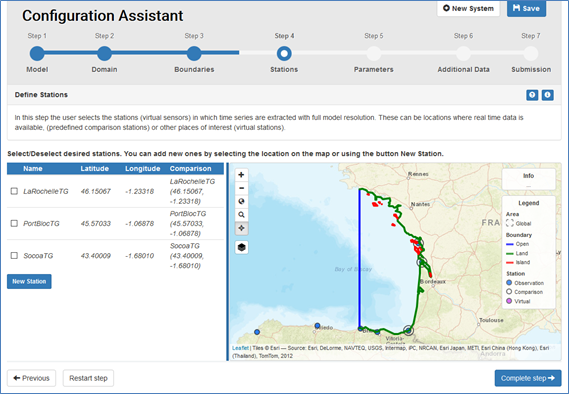Viewport: 569px width, 394px height.
Task: Zoom in on the map
Action: (x=241, y=175)
